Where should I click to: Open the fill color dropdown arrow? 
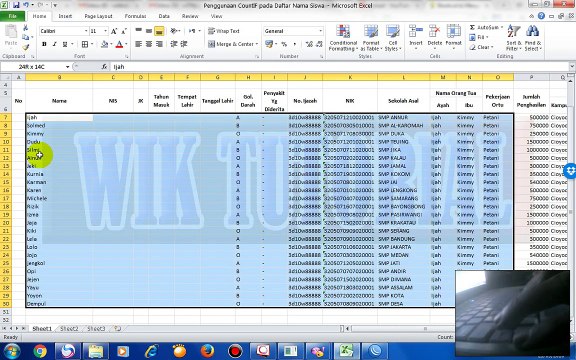[x=111, y=44]
